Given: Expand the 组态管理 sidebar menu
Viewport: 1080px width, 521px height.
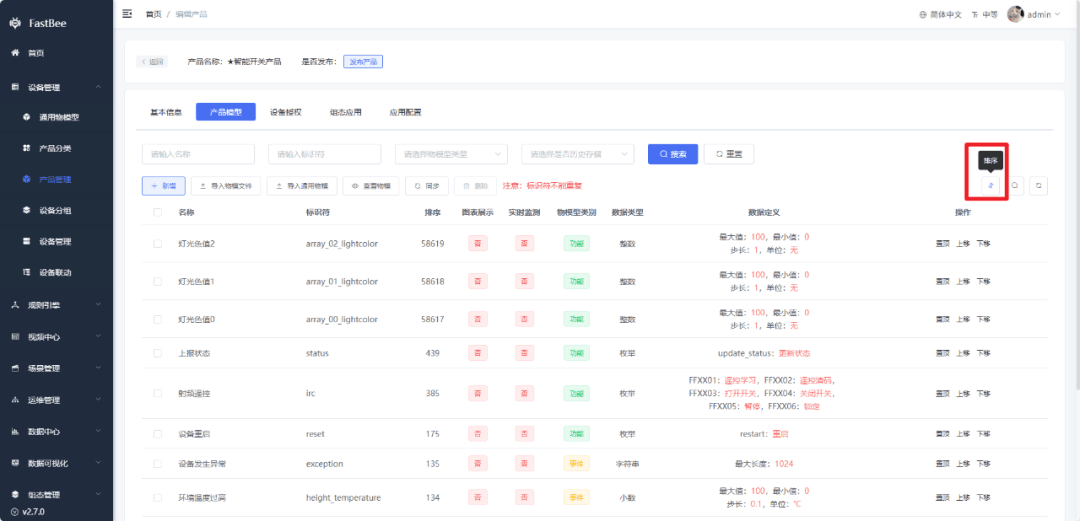Looking at the screenshot, I should click(56, 495).
